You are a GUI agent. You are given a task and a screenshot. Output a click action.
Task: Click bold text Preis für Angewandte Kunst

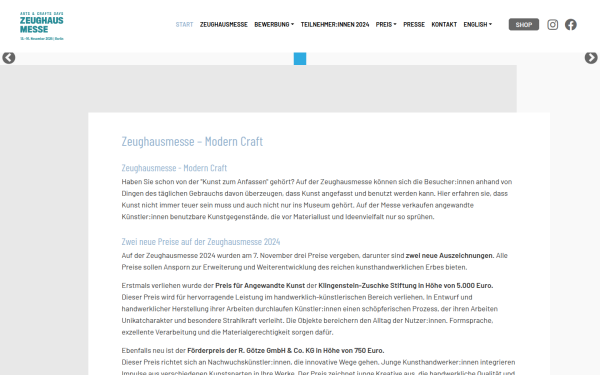pyautogui.click(x=260, y=285)
